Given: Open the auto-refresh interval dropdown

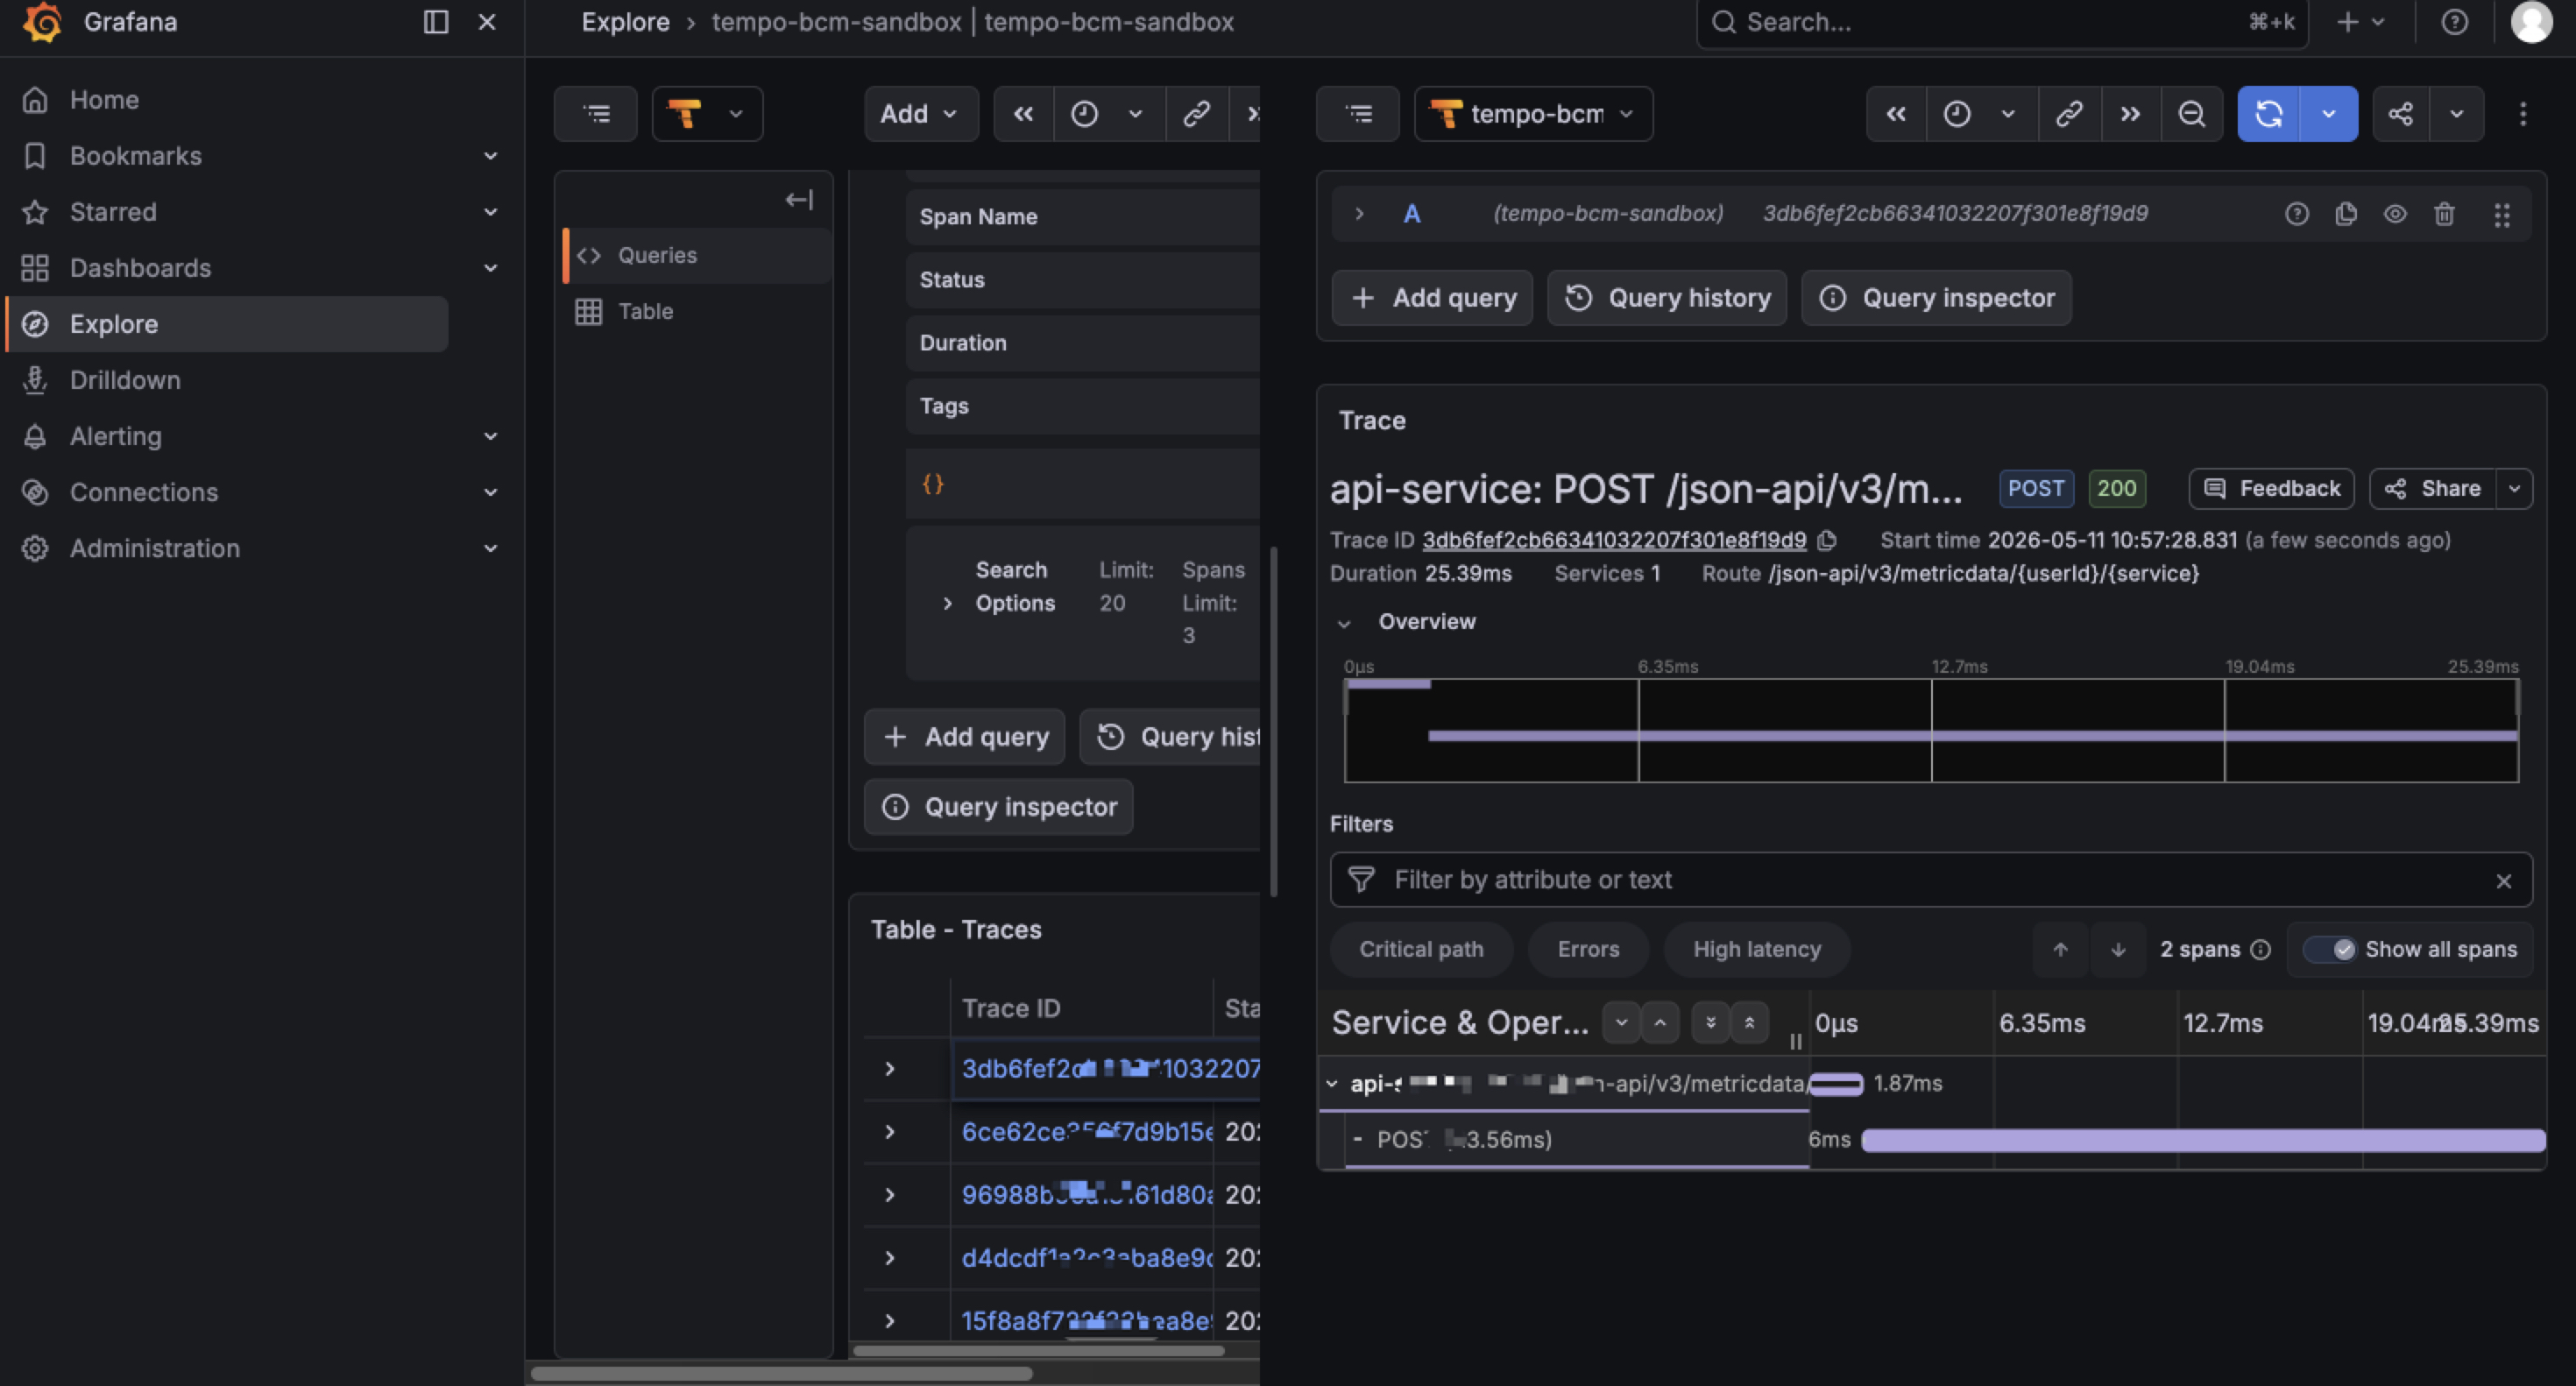Looking at the screenshot, I should (2329, 114).
